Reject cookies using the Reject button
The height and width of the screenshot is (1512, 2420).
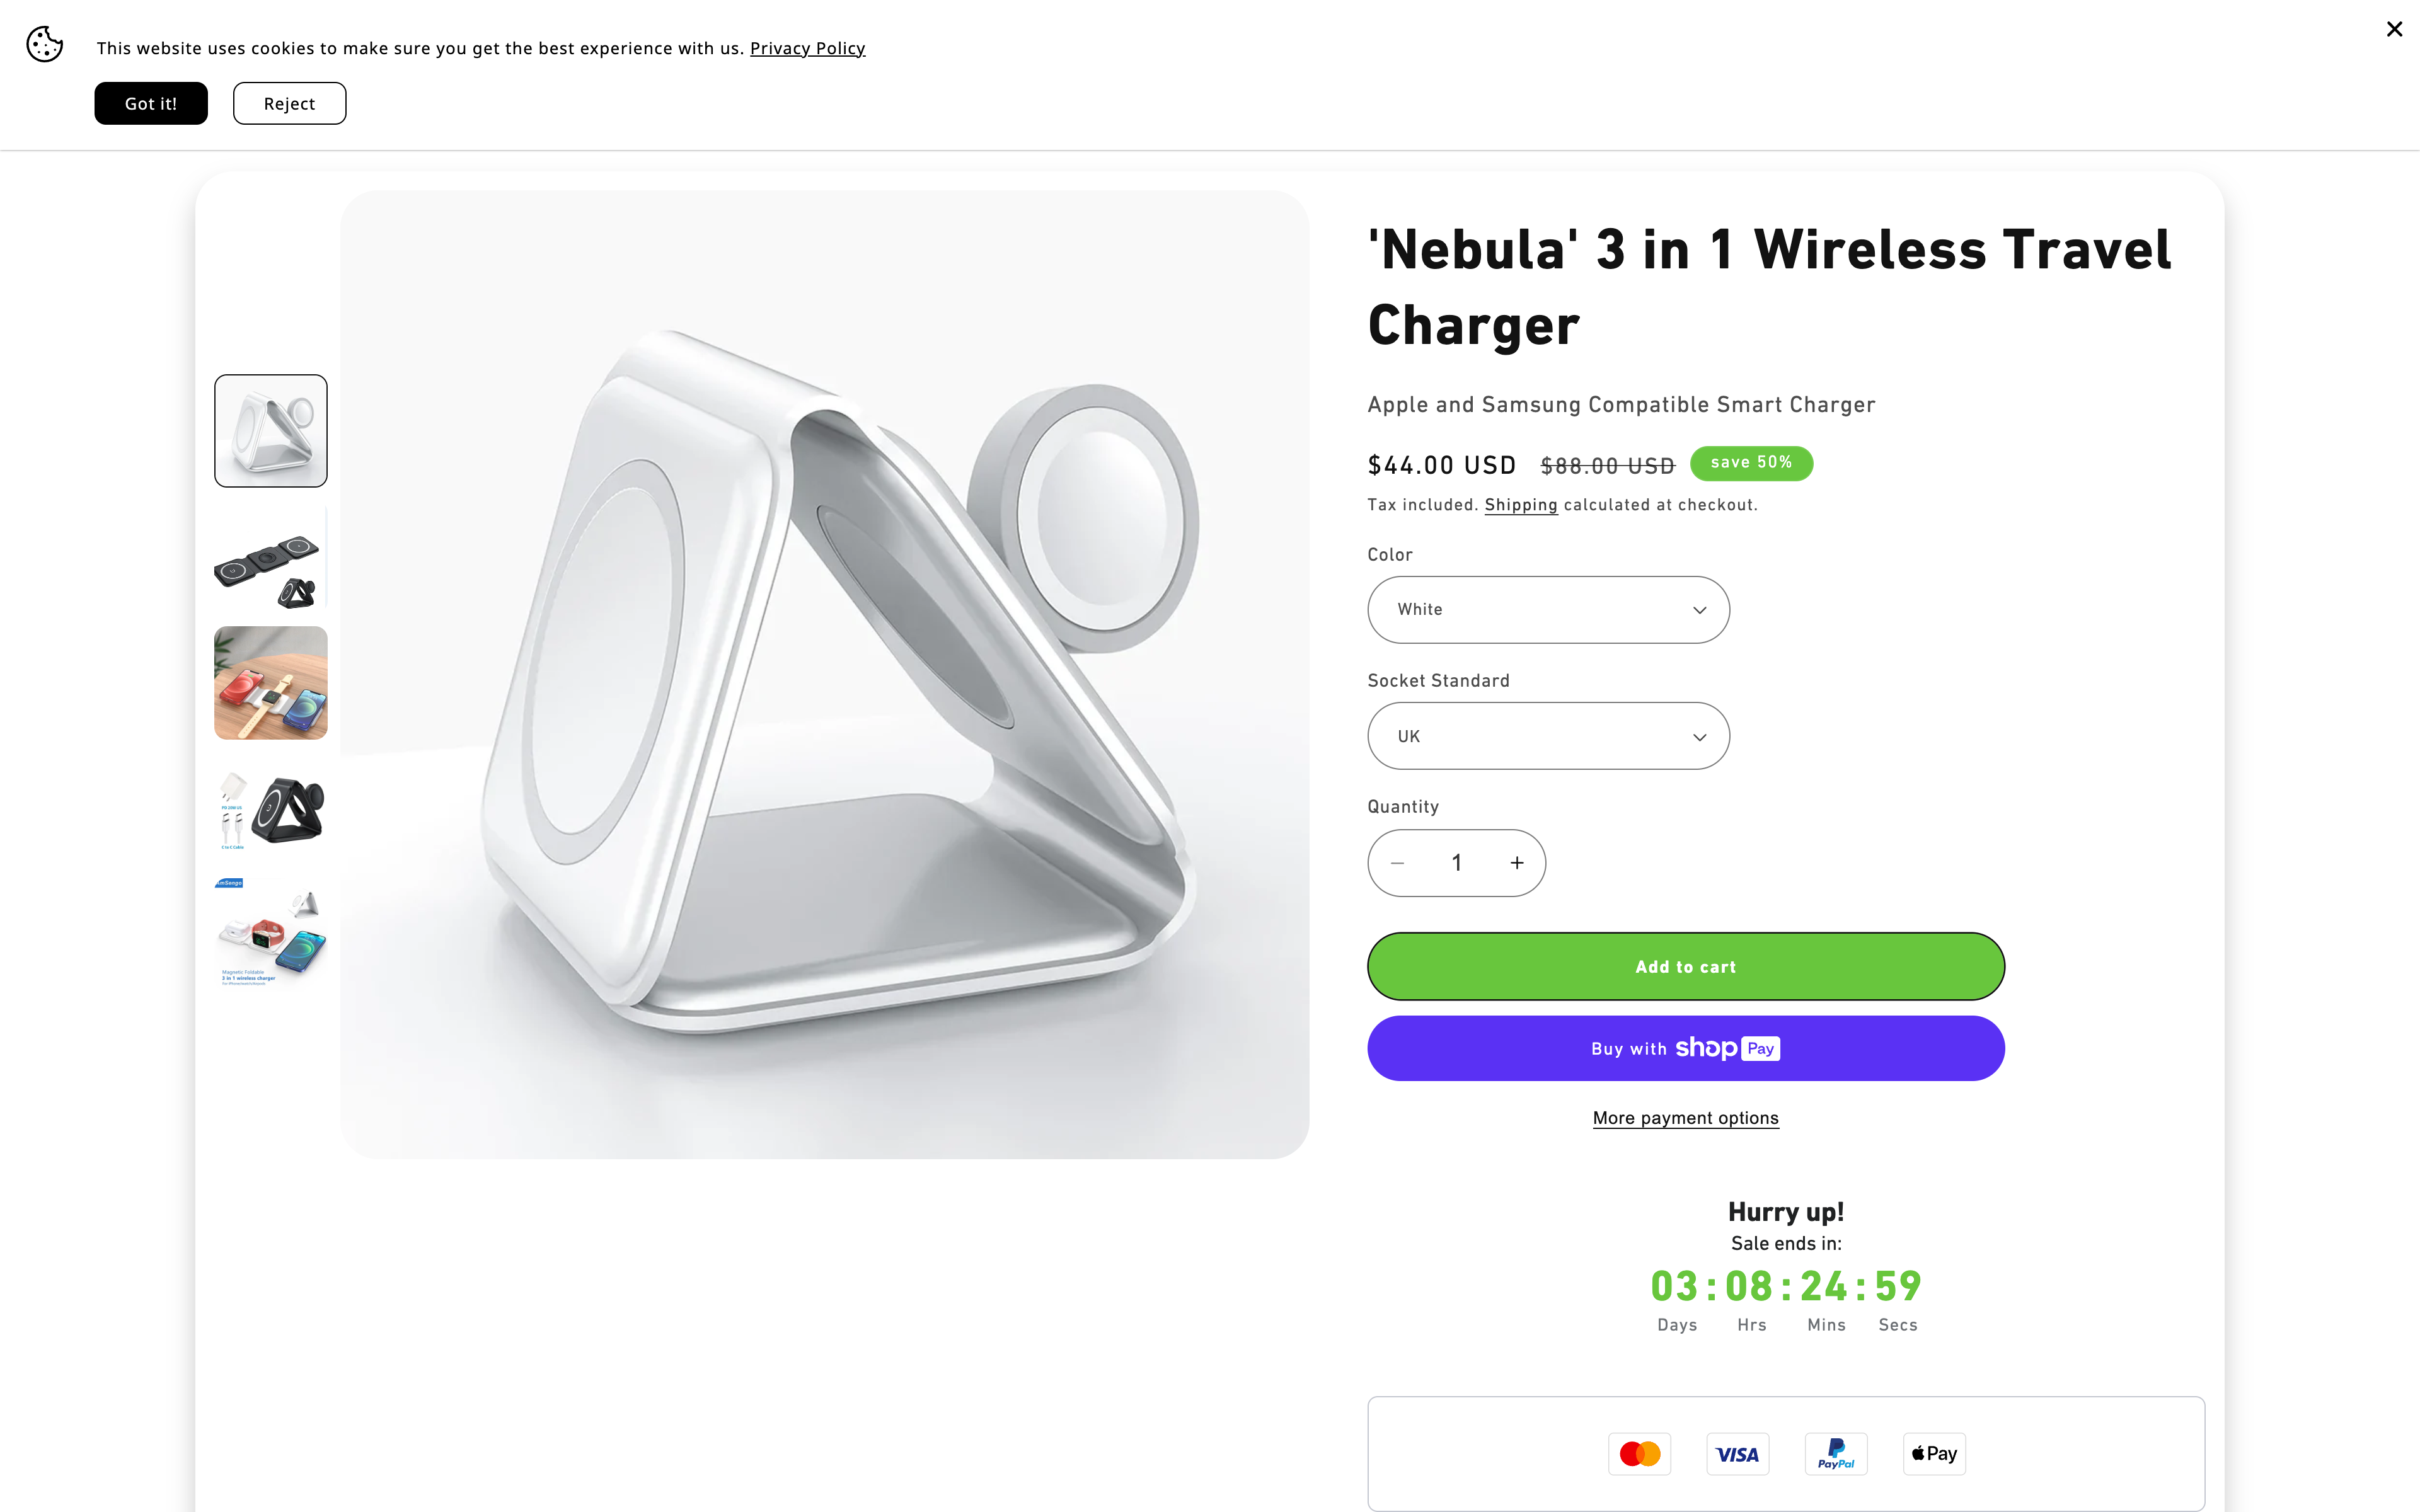(x=289, y=104)
